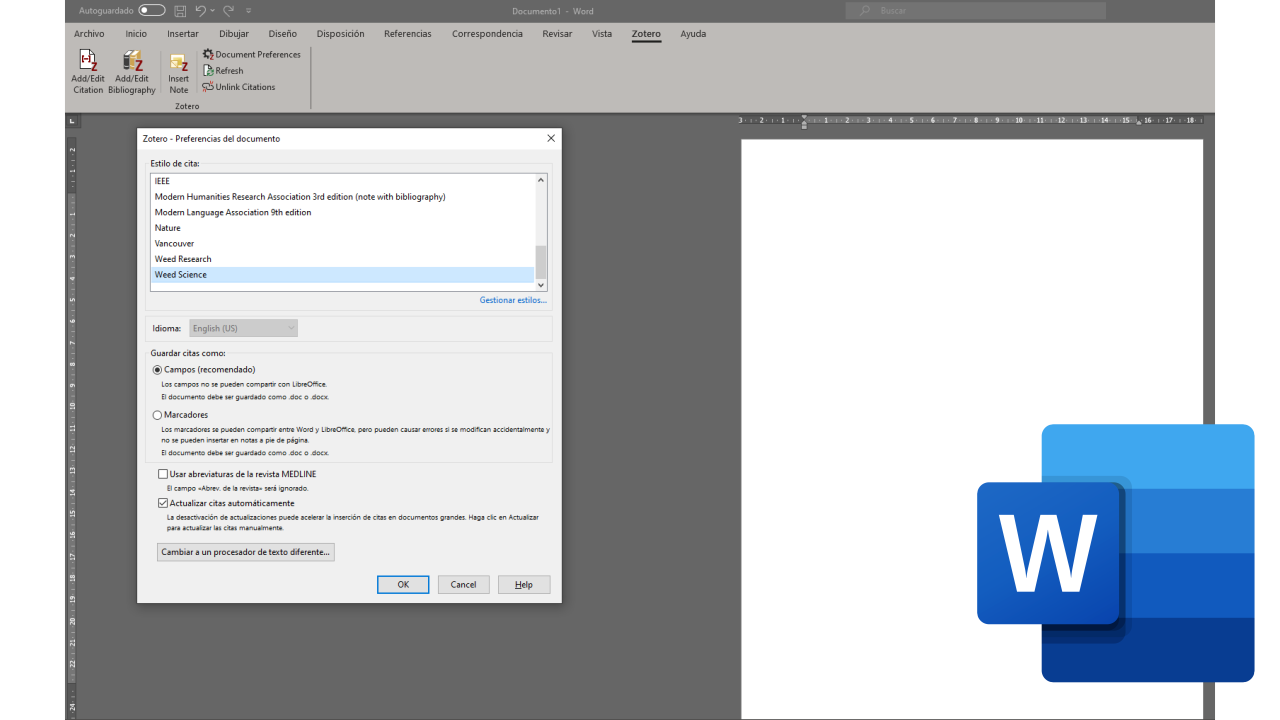
Task: Expand the Quick Access Toolbar customize arrow
Action: pyautogui.click(x=249, y=11)
